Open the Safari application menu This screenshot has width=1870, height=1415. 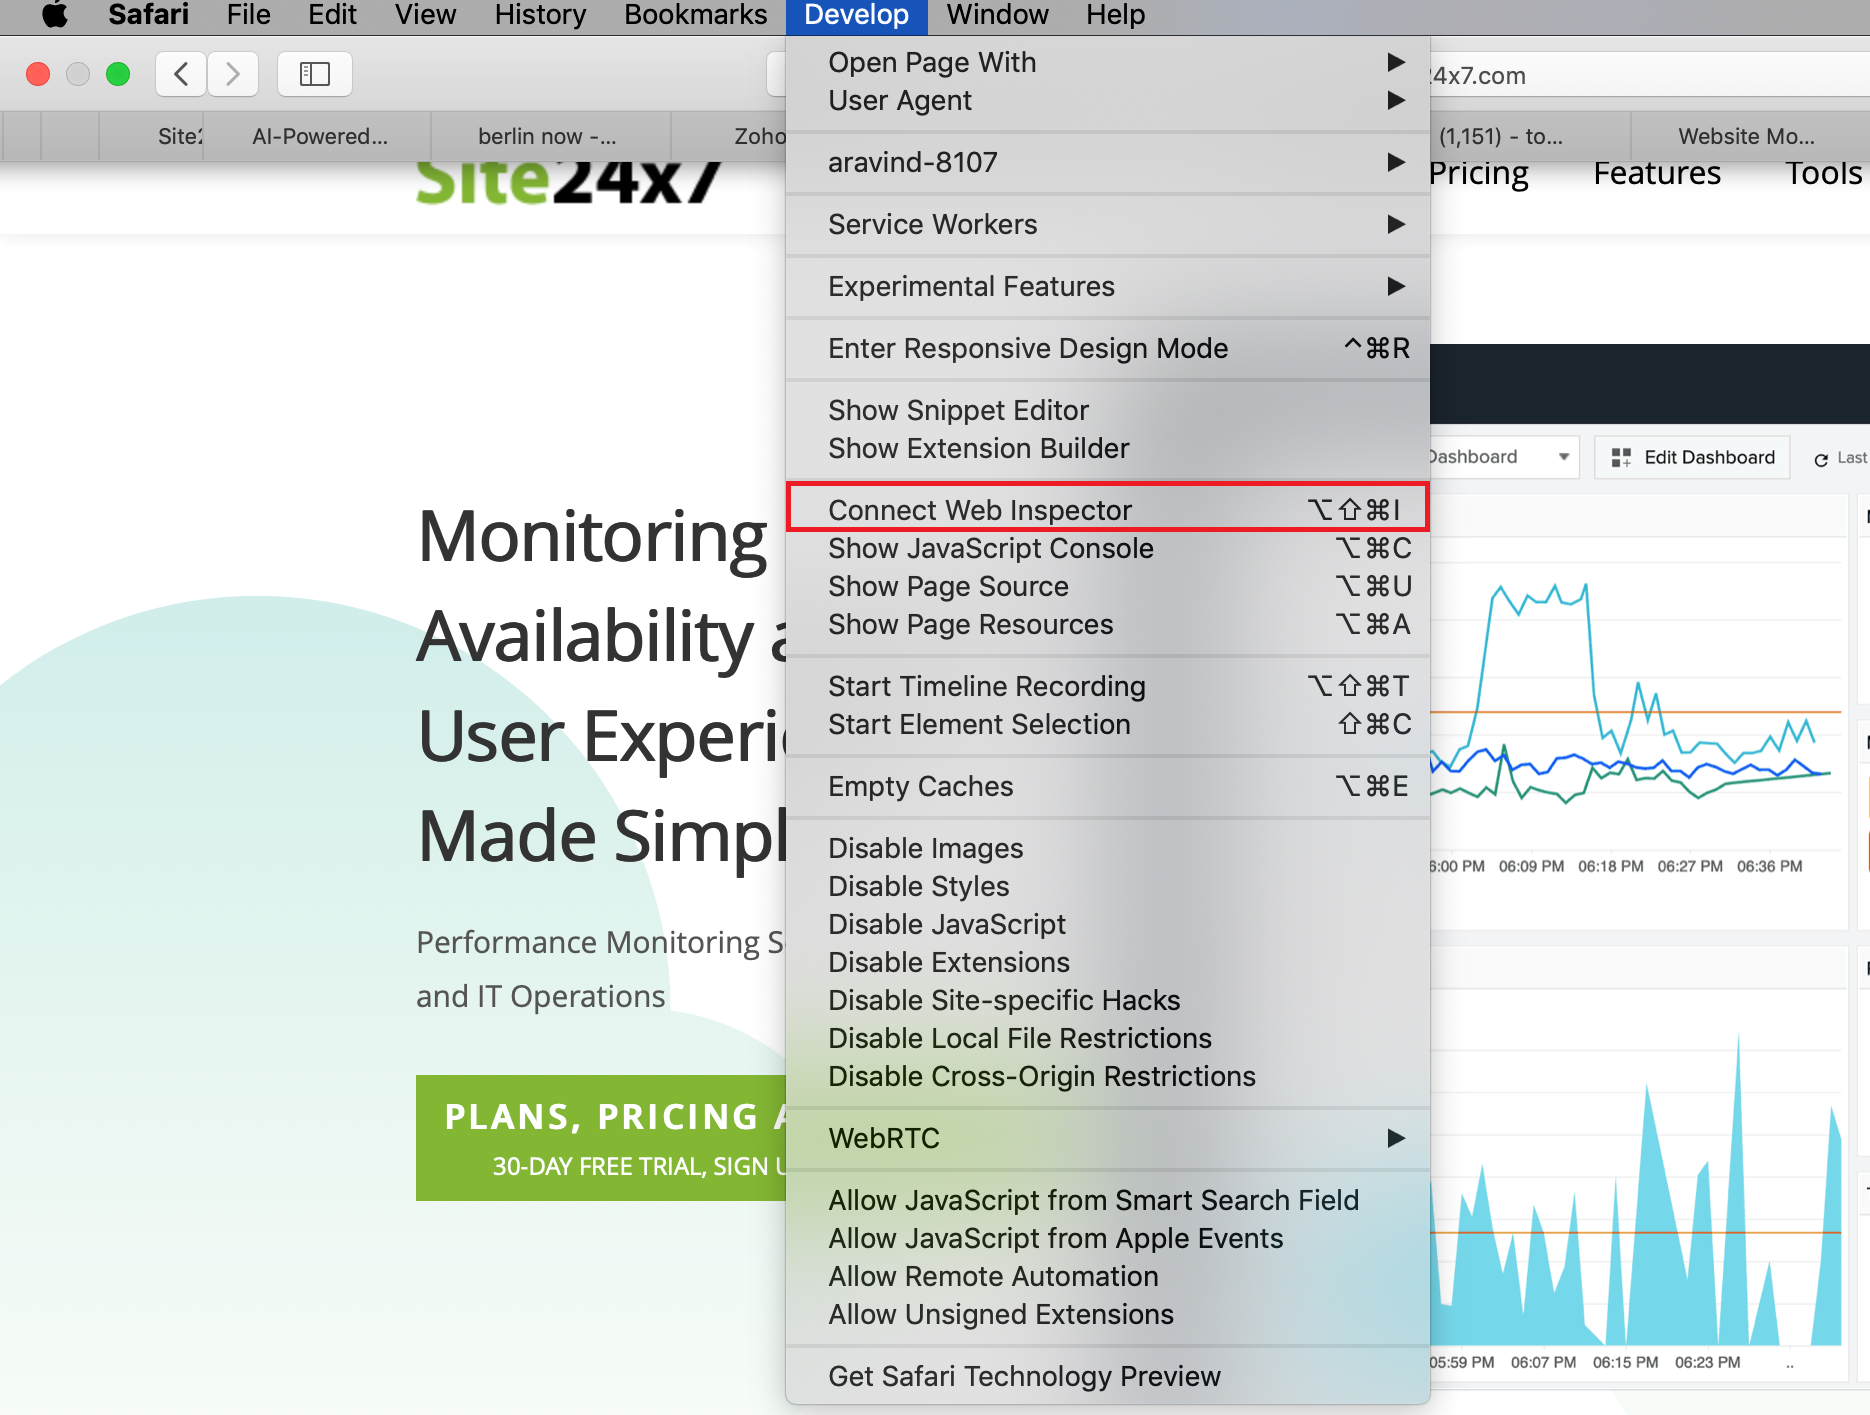148,15
